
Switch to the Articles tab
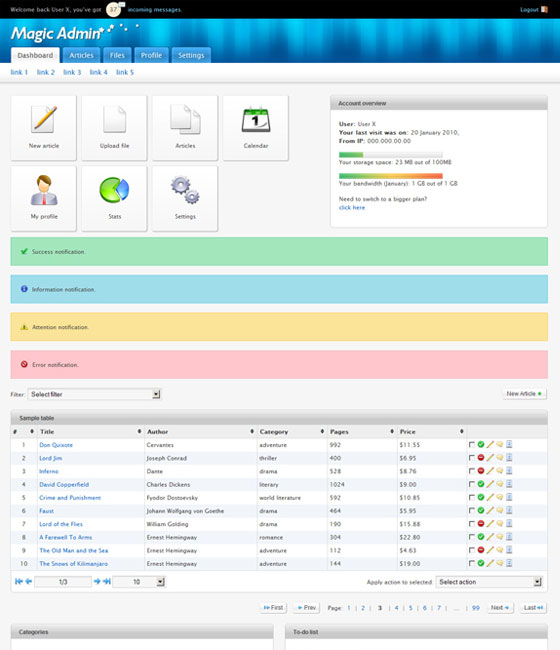click(81, 55)
